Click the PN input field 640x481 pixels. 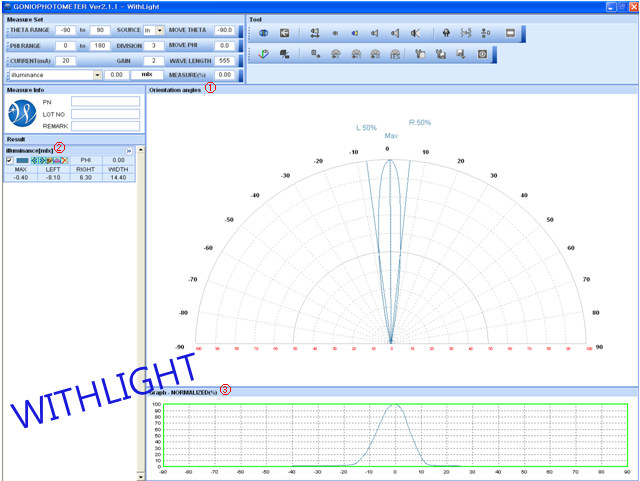click(105, 102)
